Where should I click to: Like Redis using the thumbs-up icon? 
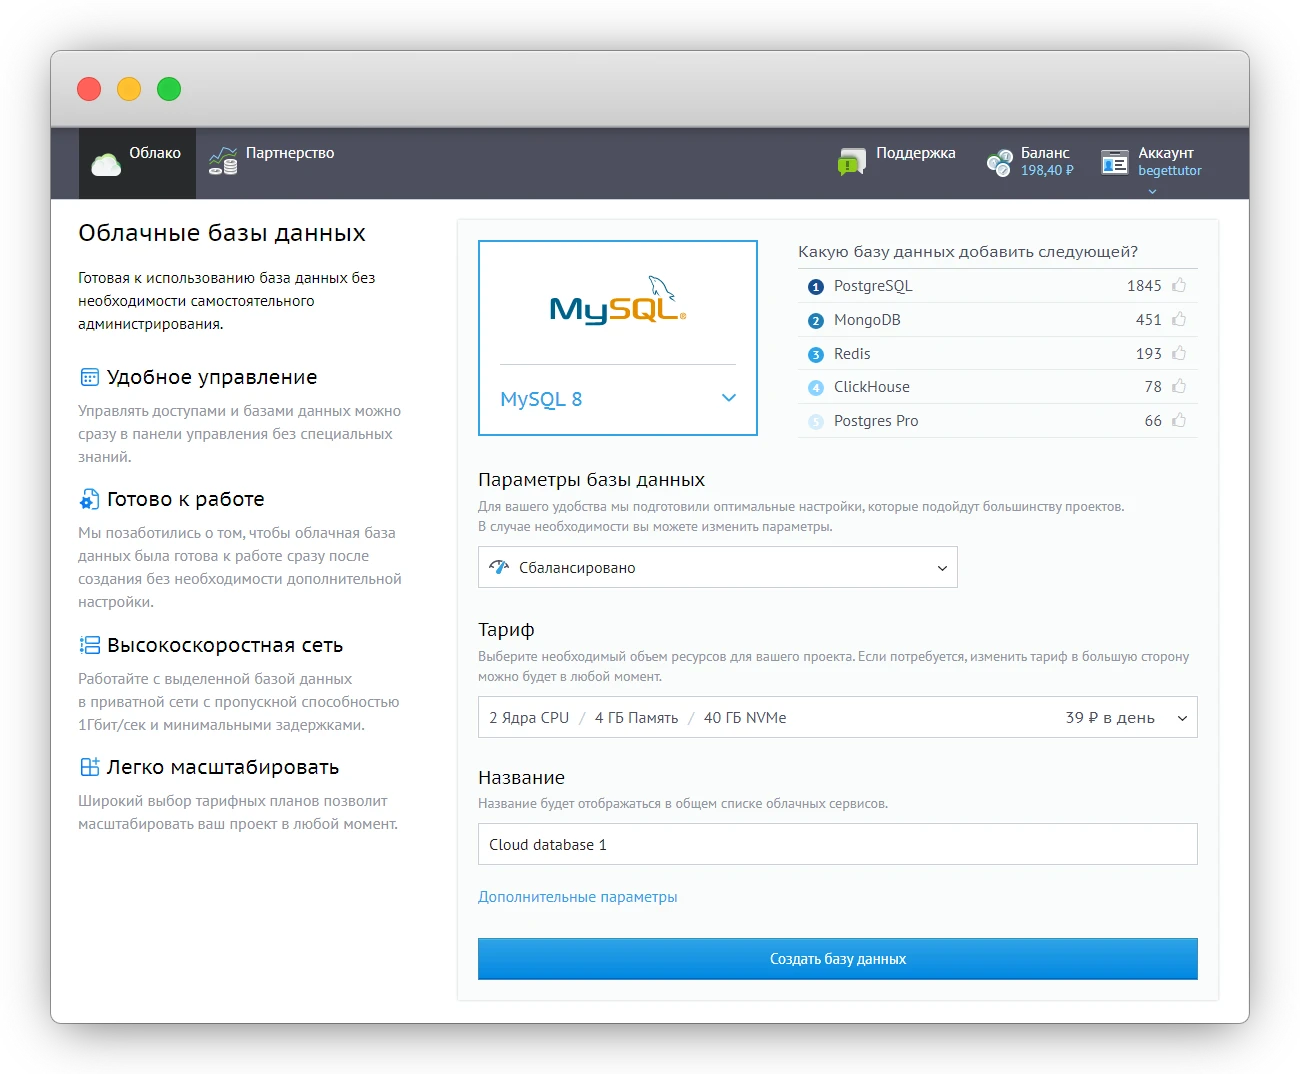click(x=1179, y=353)
